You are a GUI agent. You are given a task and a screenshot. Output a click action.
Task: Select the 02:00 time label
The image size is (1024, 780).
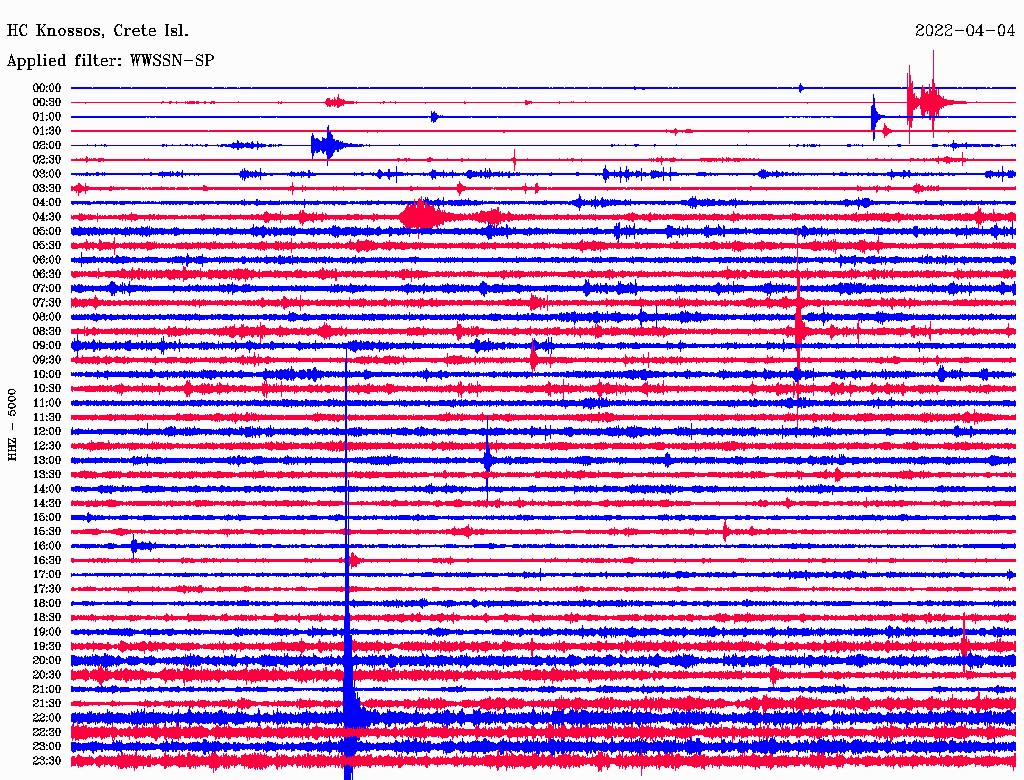pos(47,145)
